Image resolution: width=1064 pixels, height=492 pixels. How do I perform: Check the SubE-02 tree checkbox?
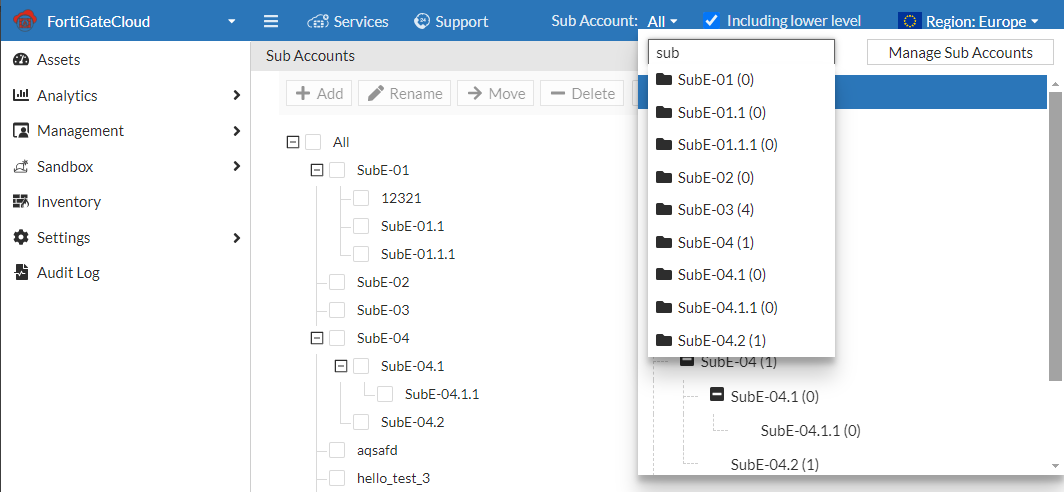pos(337,282)
